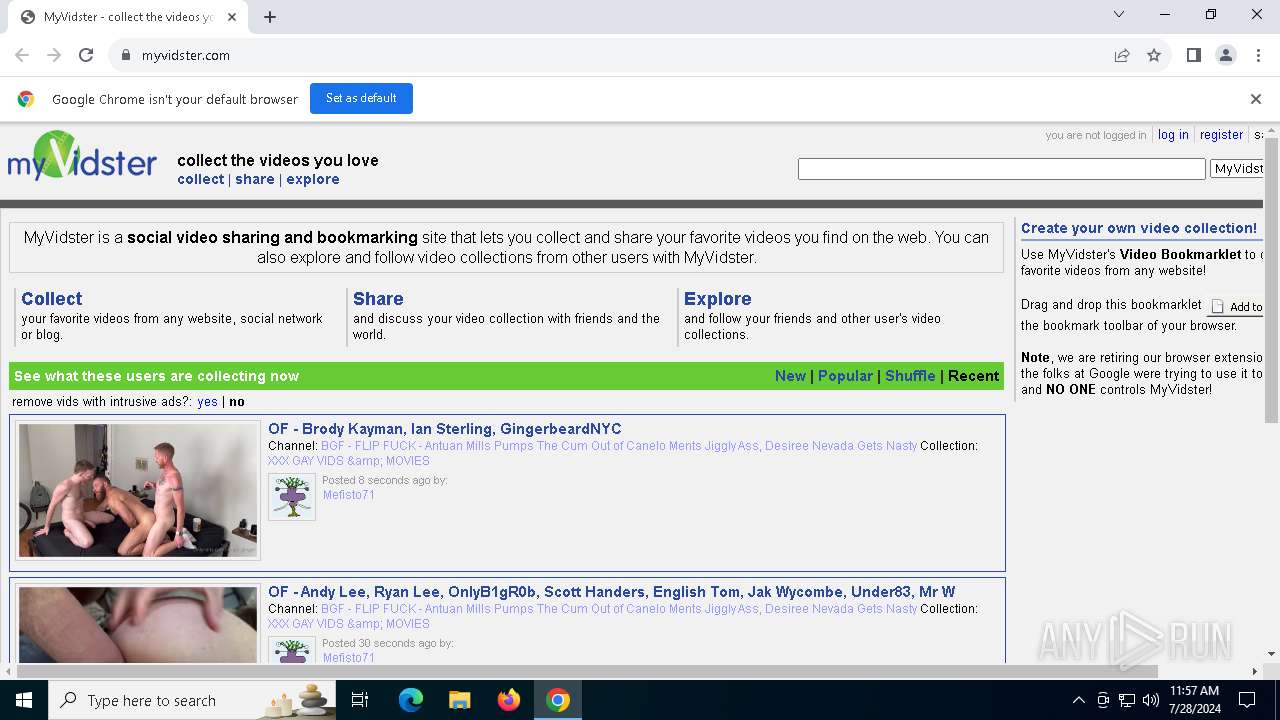The image size is (1280, 720).
Task: Bookmark this tab with the star icon
Action: [x=1154, y=55]
